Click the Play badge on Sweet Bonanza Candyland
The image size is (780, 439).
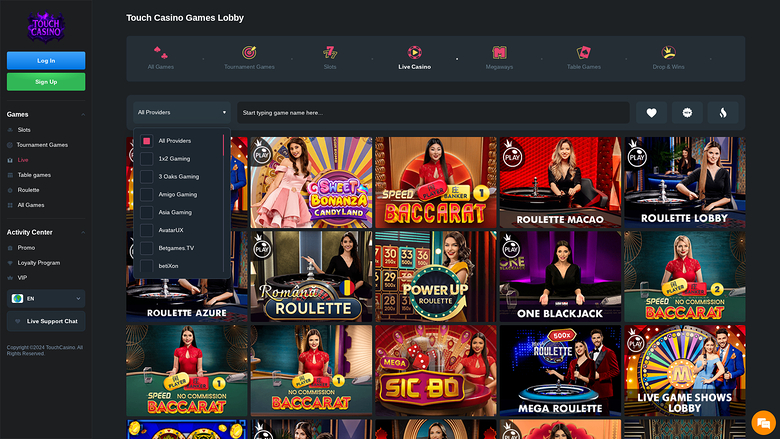click(262, 153)
